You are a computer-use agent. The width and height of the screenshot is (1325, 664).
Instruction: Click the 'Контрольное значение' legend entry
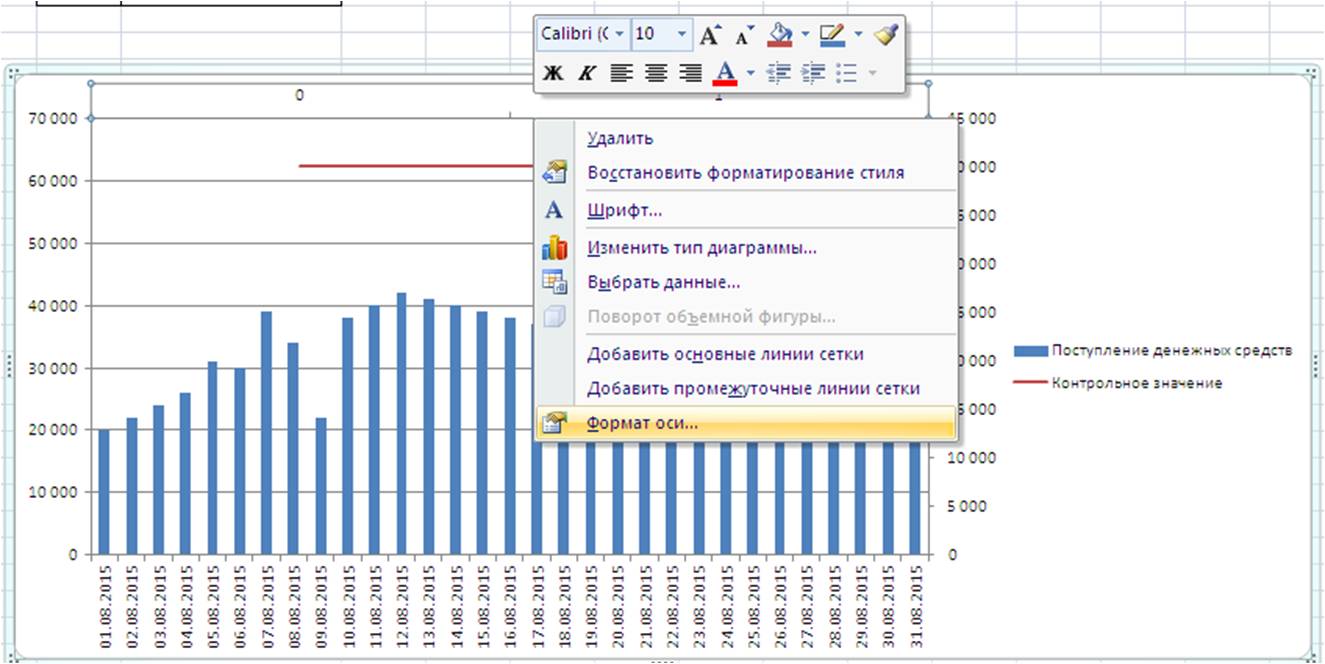coord(1136,383)
